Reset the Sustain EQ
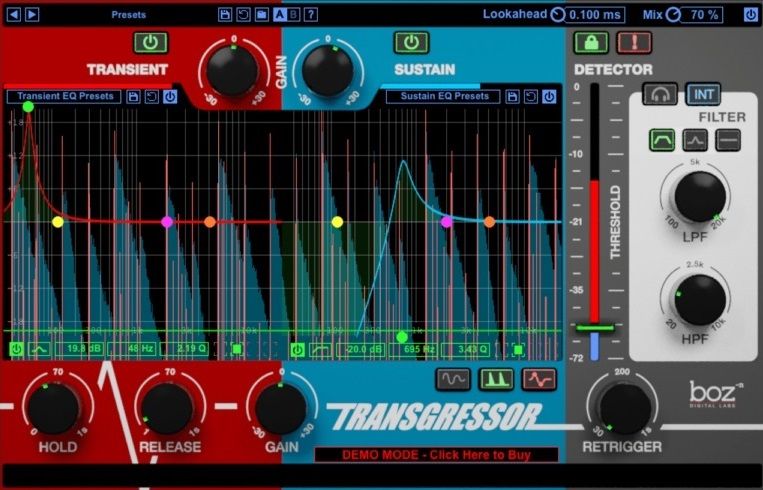This screenshot has width=763, height=490. [530, 96]
